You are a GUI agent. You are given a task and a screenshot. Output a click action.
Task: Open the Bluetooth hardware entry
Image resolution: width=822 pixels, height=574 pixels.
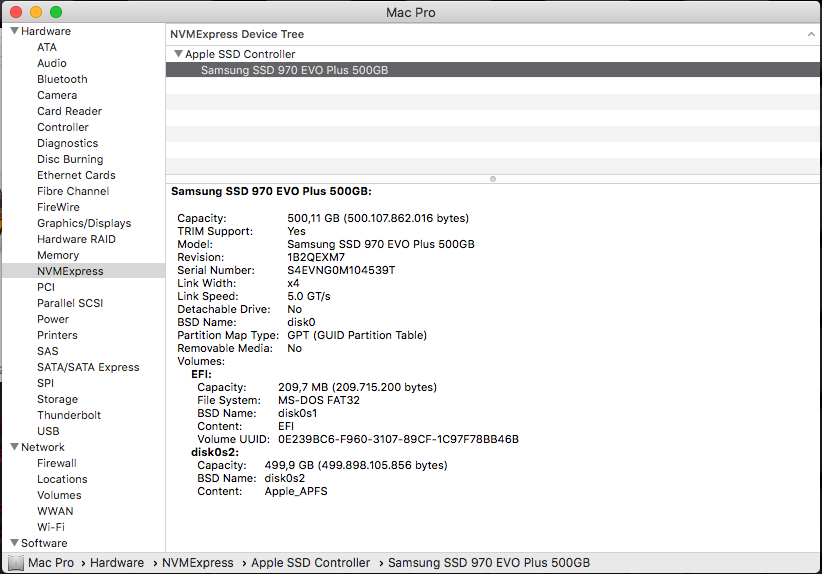[x=62, y=79]
